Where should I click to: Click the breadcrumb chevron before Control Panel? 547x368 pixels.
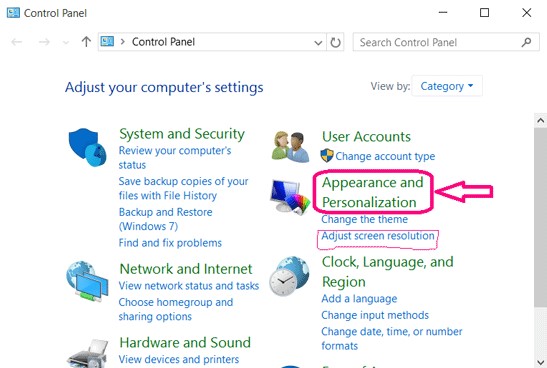122,42
